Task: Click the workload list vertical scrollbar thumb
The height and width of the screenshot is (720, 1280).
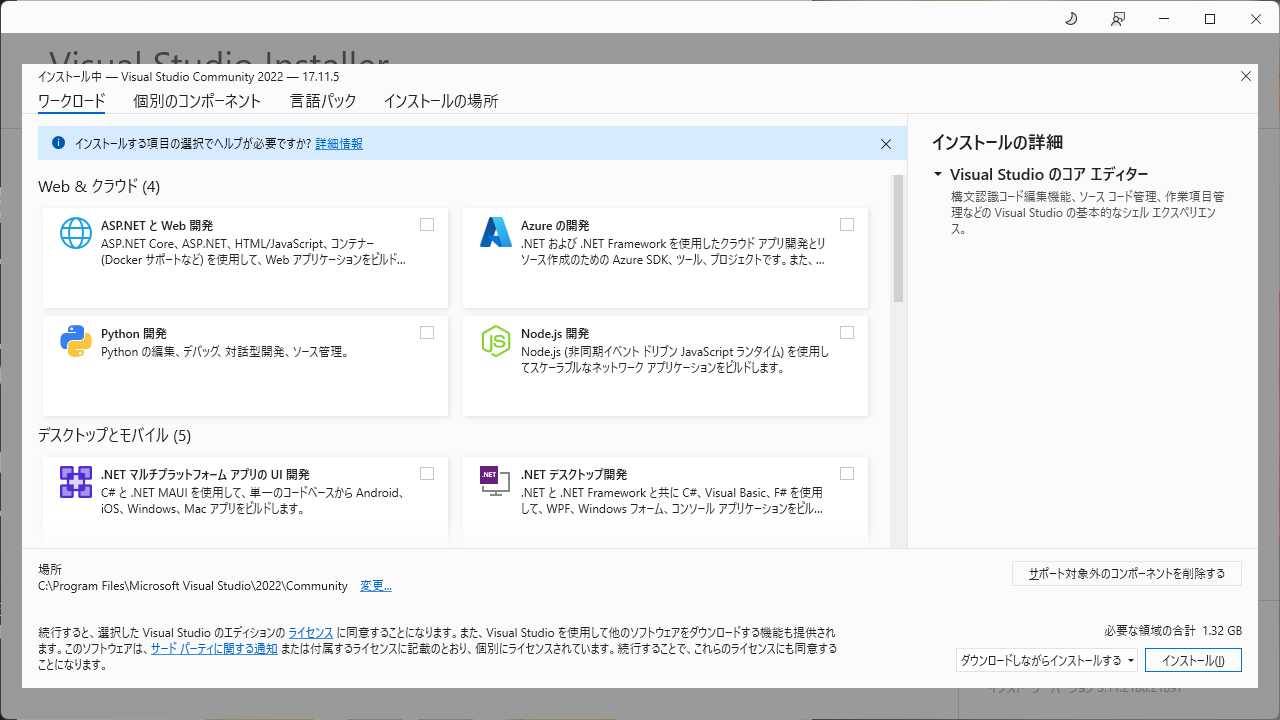Action: click(898, 239)
